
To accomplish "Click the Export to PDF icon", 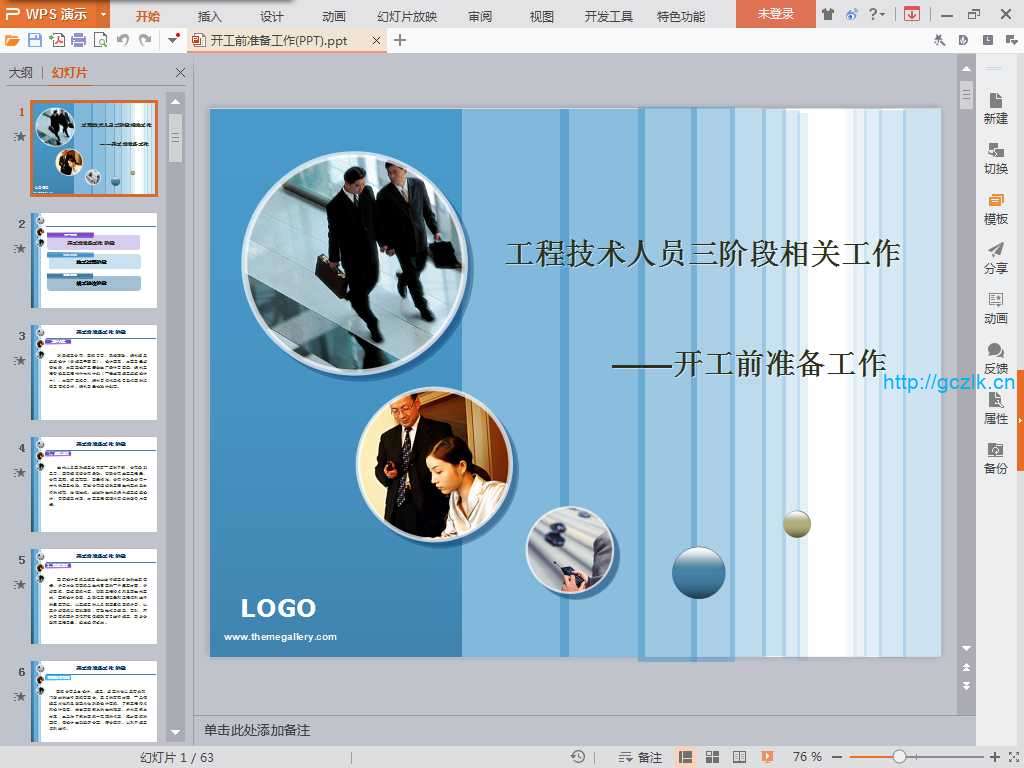I will pos(57,40).
